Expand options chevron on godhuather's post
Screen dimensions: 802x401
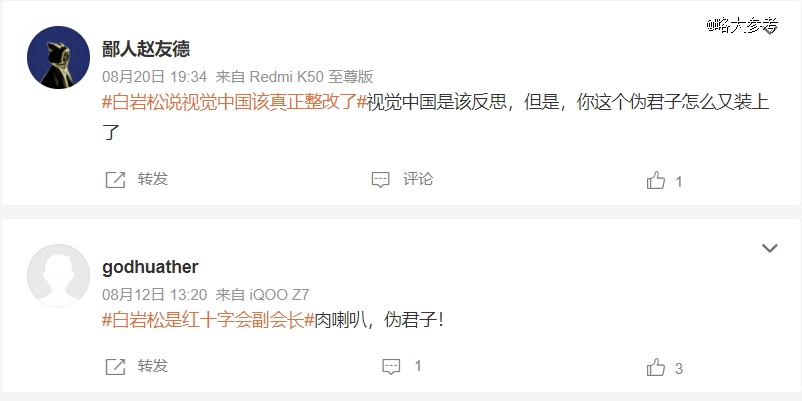[770, 248]
